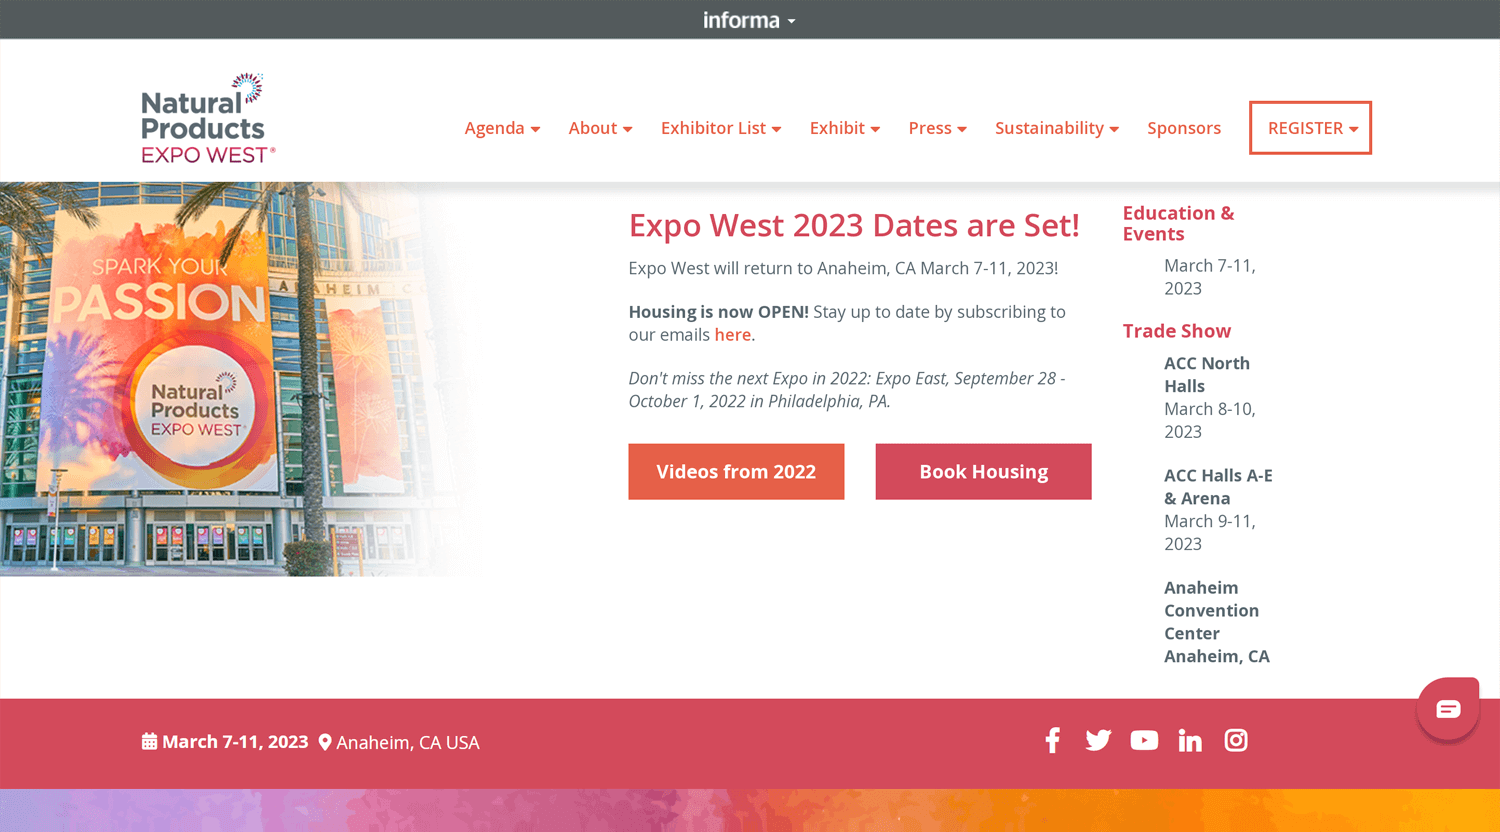Open the YouTube channel icon

[1144, 740]
